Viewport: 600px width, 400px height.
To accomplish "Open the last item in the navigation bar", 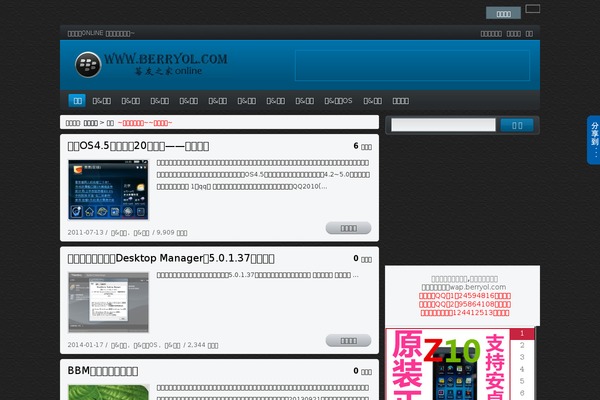I will tap(401, 101).
